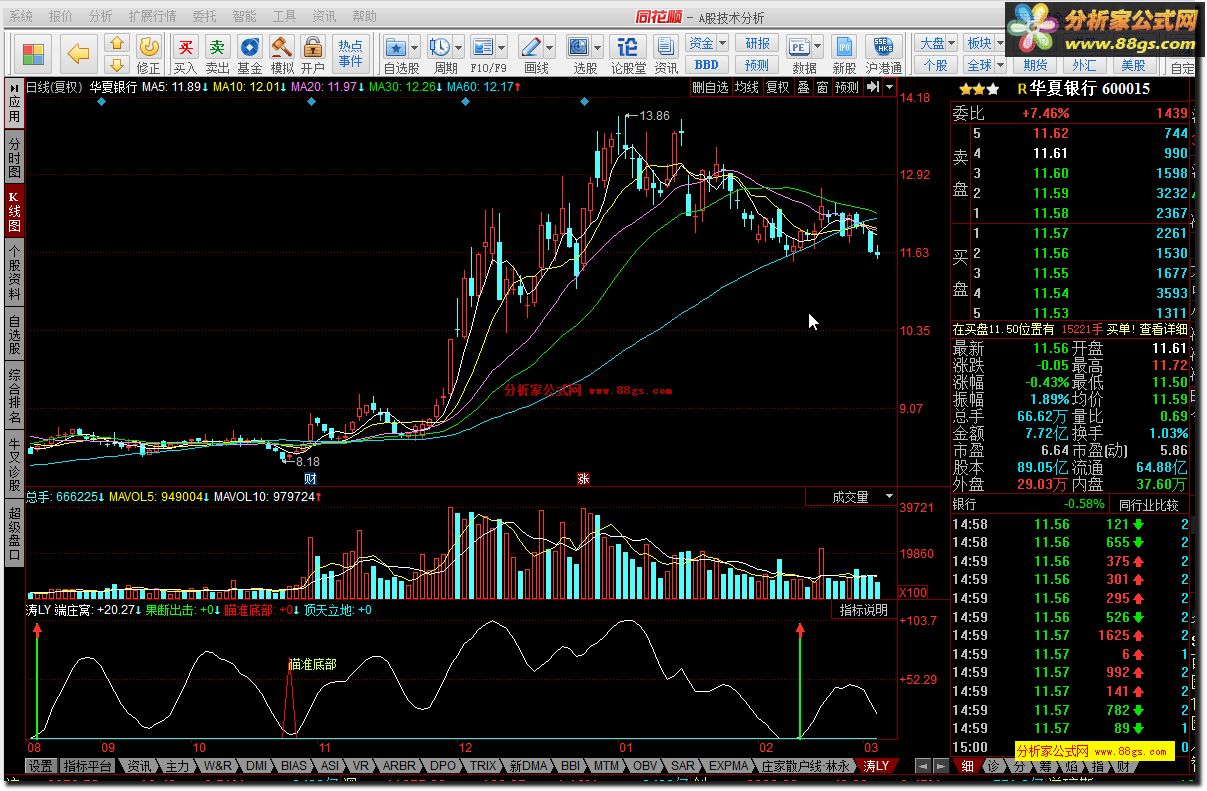
Task: Open 热点事件 hot events
Action: (x=350, y=54)
